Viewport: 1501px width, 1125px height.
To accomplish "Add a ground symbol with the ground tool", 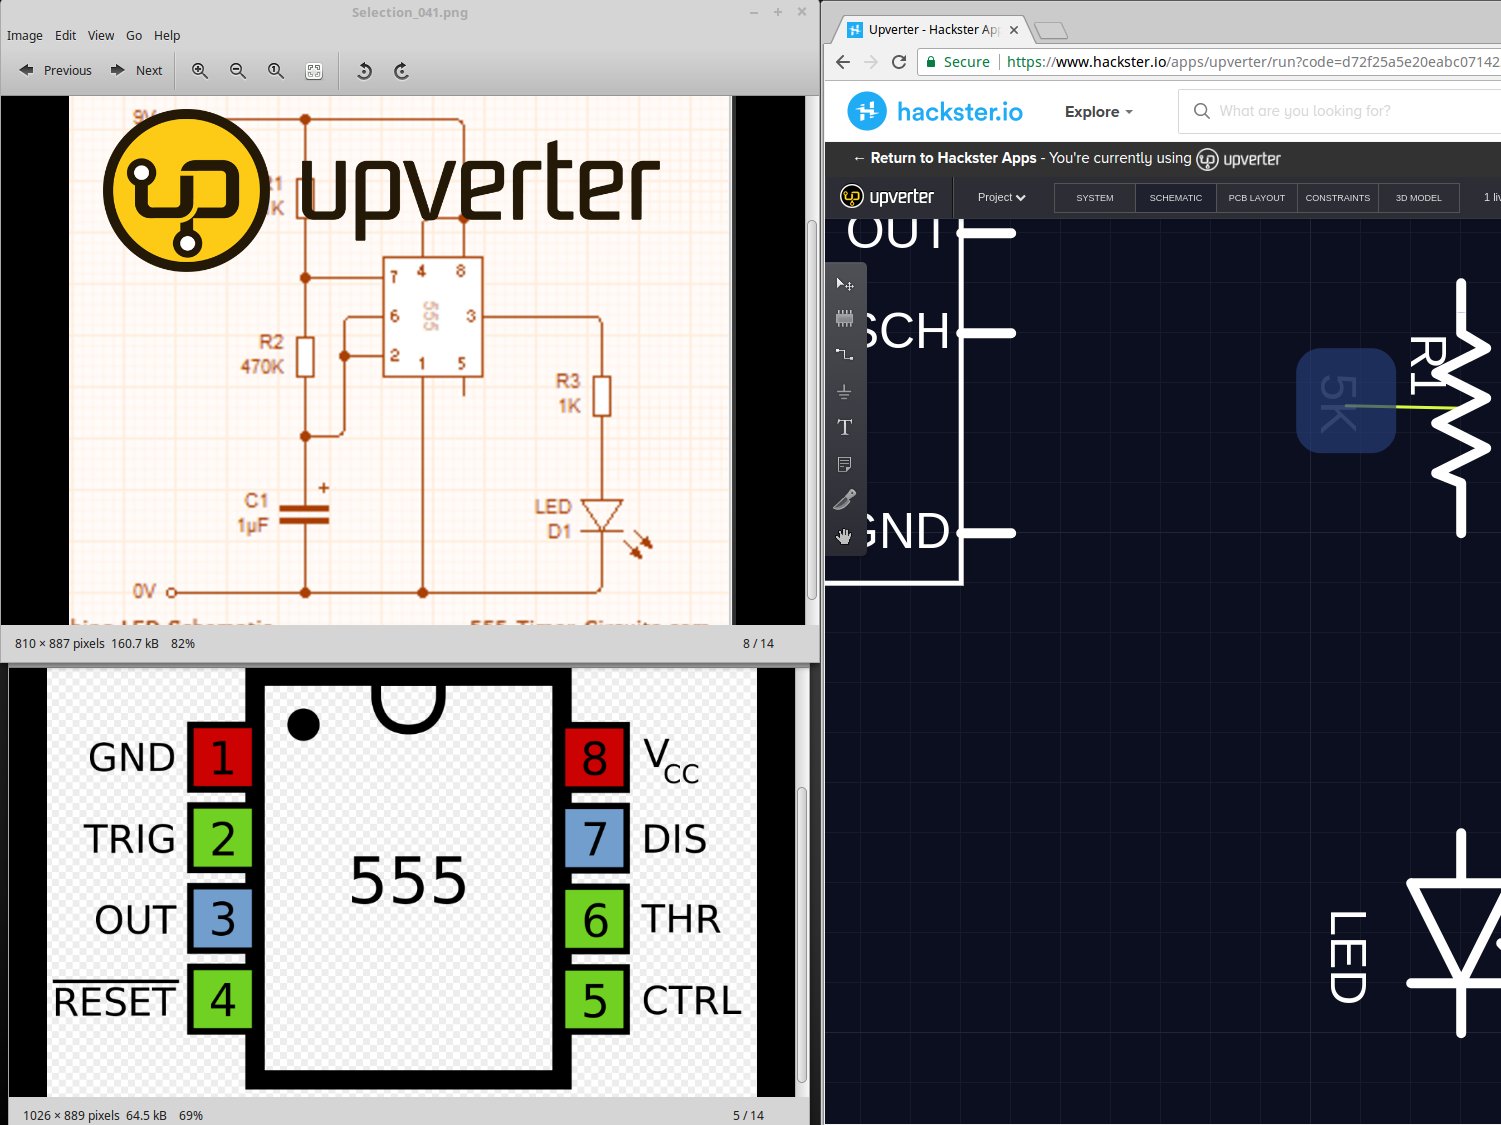I will coord(845,392).
